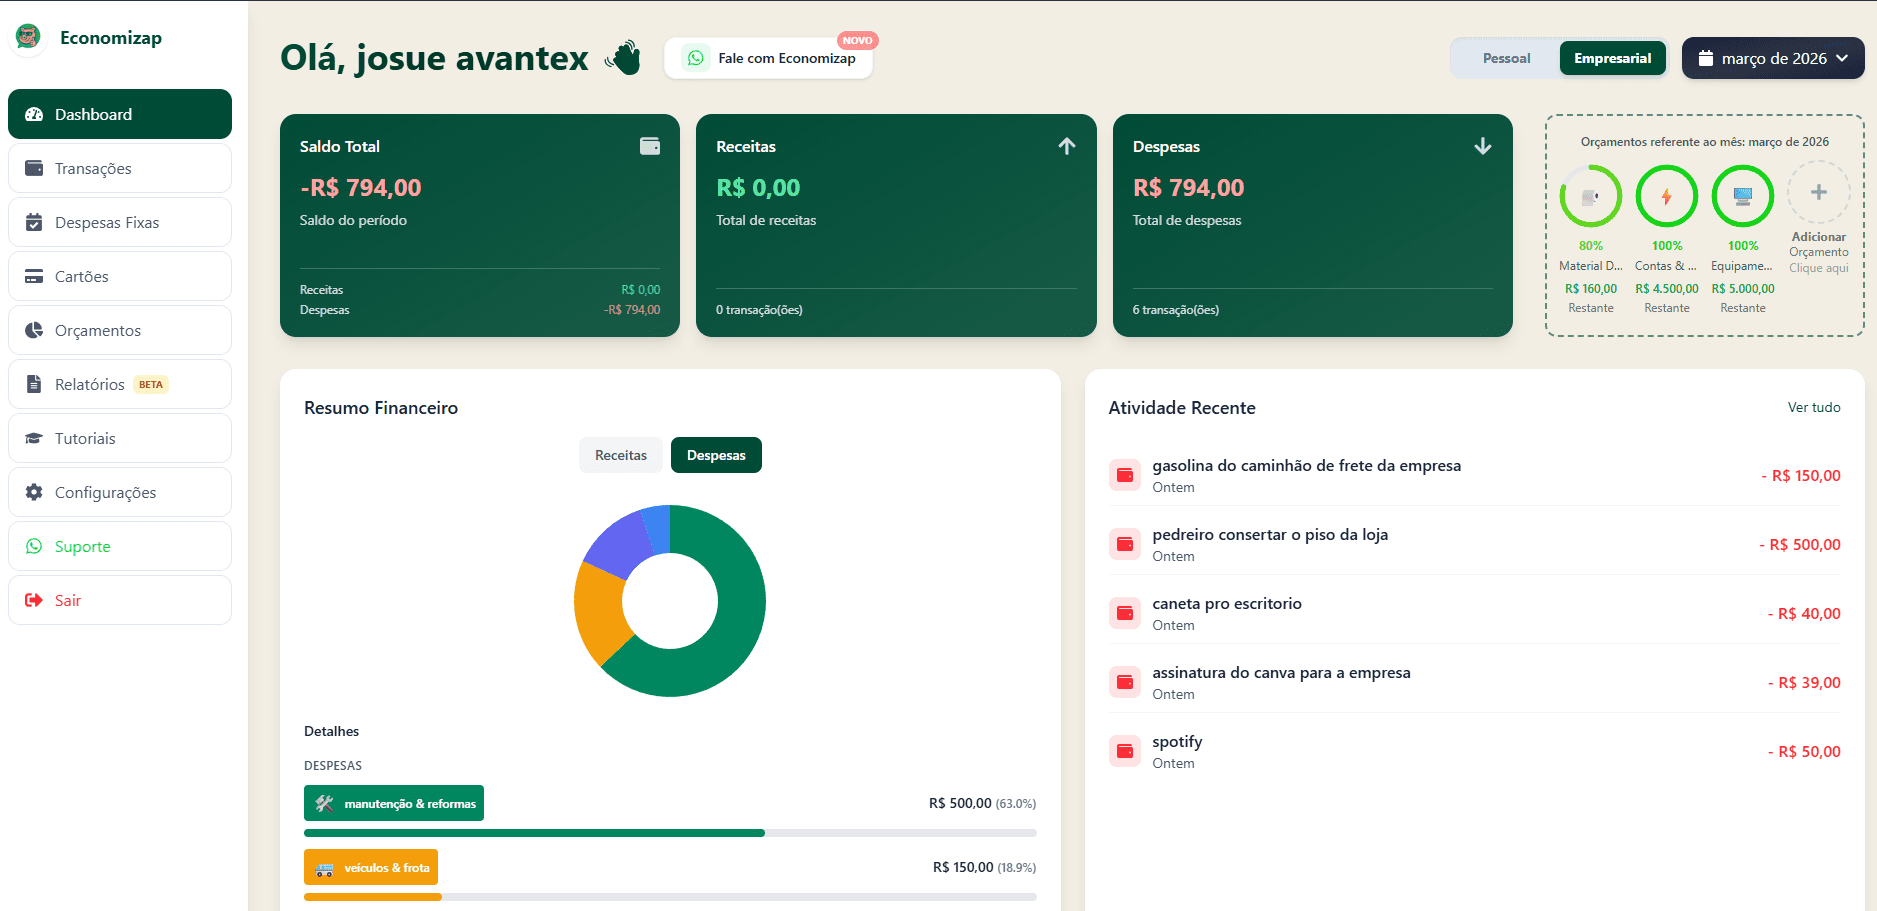Click the red icon beside assinatura do canva
1877x911 pixels.
tap(1125, 682)
